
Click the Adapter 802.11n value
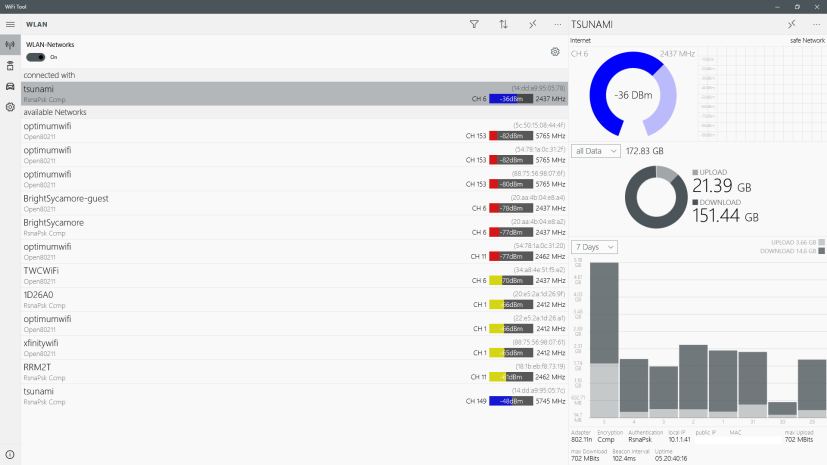(x=582, y=440)
